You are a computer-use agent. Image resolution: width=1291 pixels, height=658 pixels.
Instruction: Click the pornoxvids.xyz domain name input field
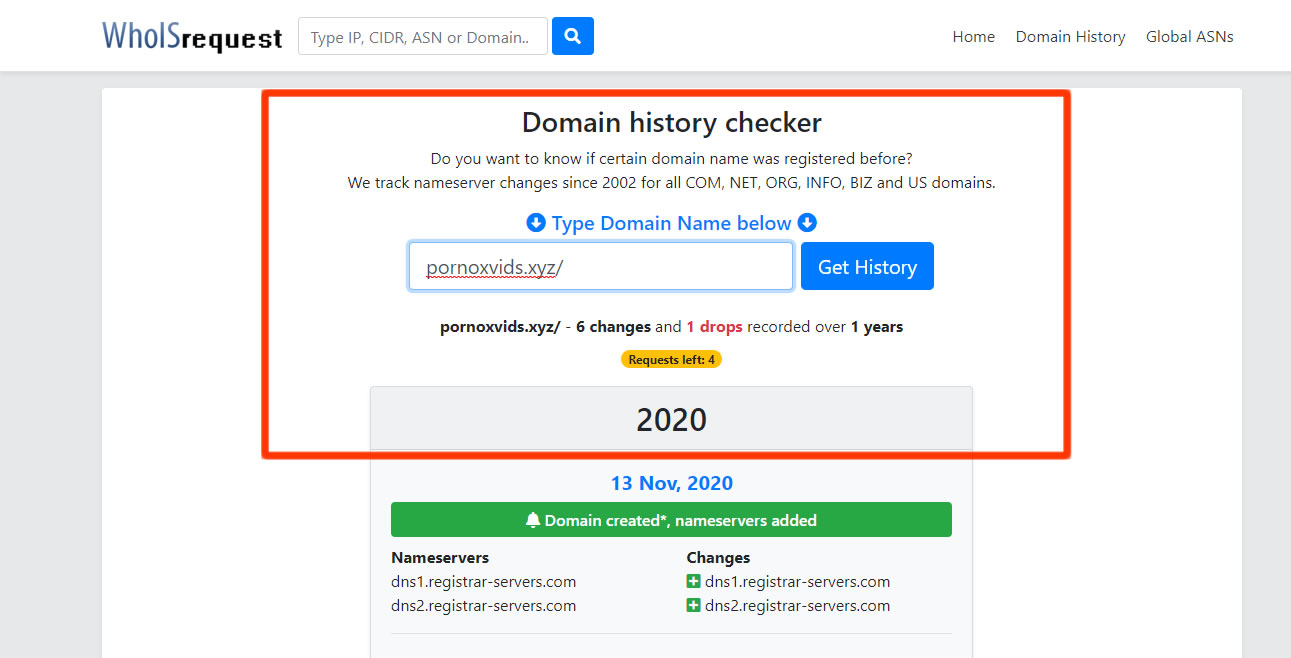[x=601, y=266]
